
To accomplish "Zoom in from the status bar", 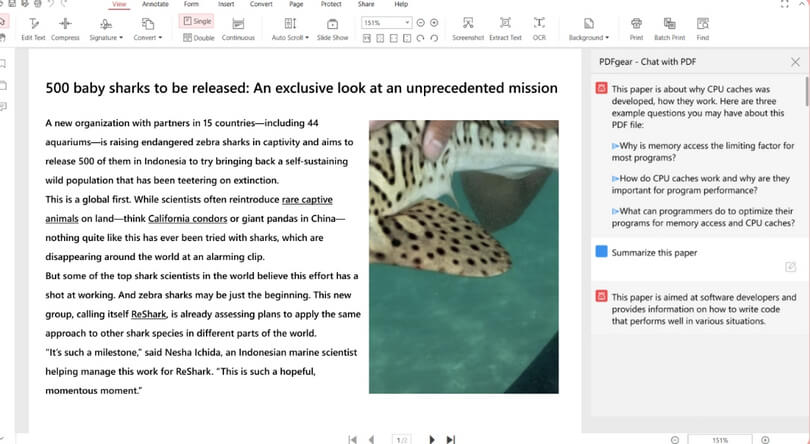I will [765, 440].
